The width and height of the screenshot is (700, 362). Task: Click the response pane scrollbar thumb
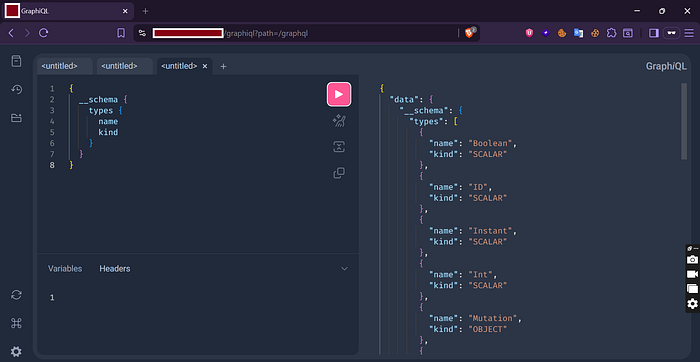point(684,121)
